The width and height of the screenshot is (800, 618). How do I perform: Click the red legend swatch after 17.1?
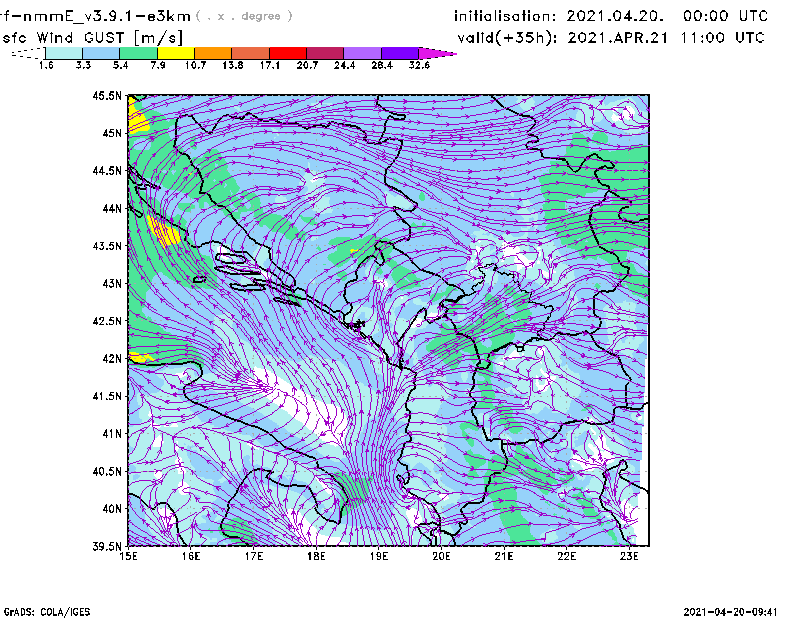click(x=288, y=53)
